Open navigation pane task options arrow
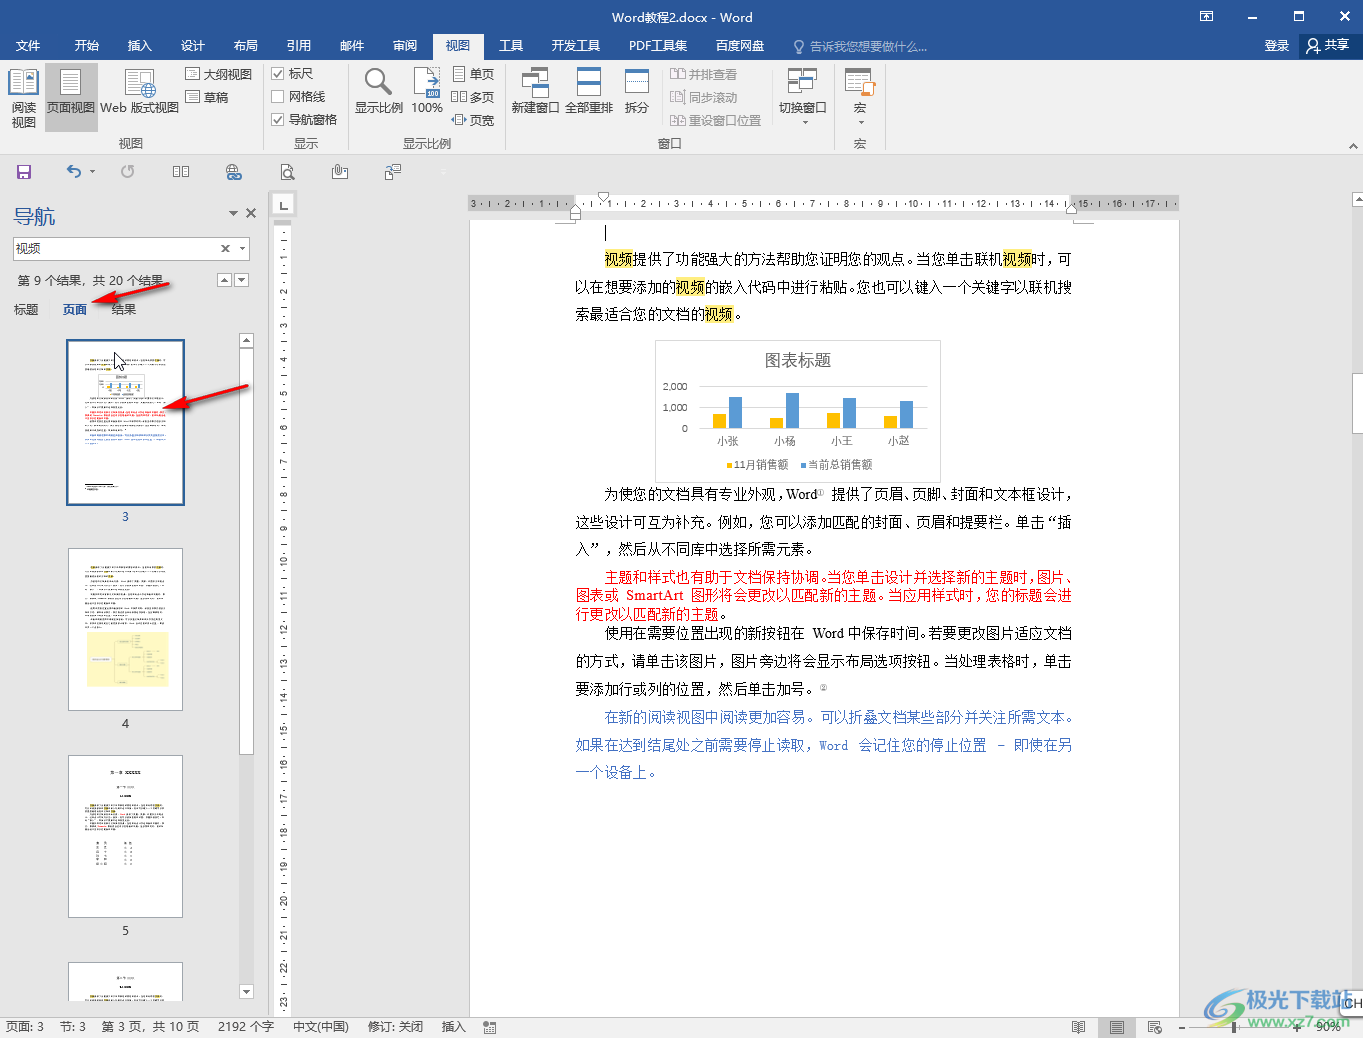This screenshot has height=1038, width=1363. [233, 214]
